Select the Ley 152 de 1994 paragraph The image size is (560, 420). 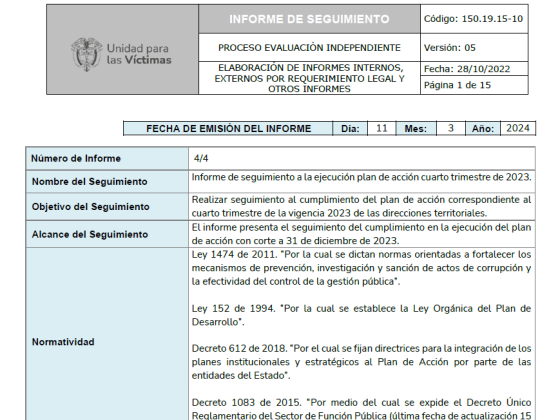[x=361, y=315]
